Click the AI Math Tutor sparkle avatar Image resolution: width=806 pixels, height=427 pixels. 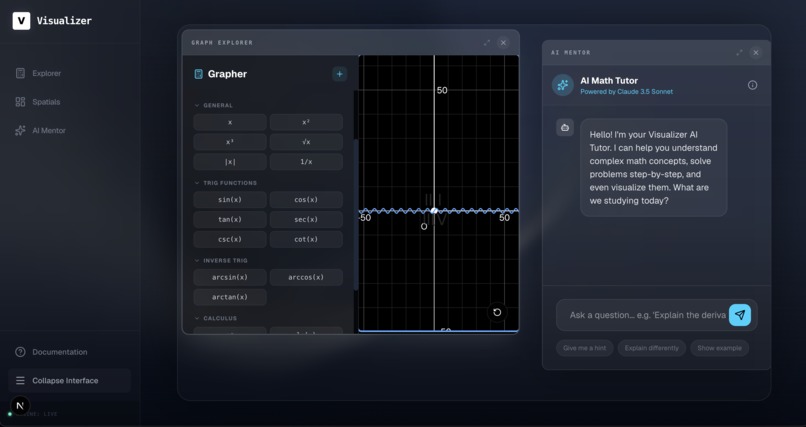click(x=563, y=85)
